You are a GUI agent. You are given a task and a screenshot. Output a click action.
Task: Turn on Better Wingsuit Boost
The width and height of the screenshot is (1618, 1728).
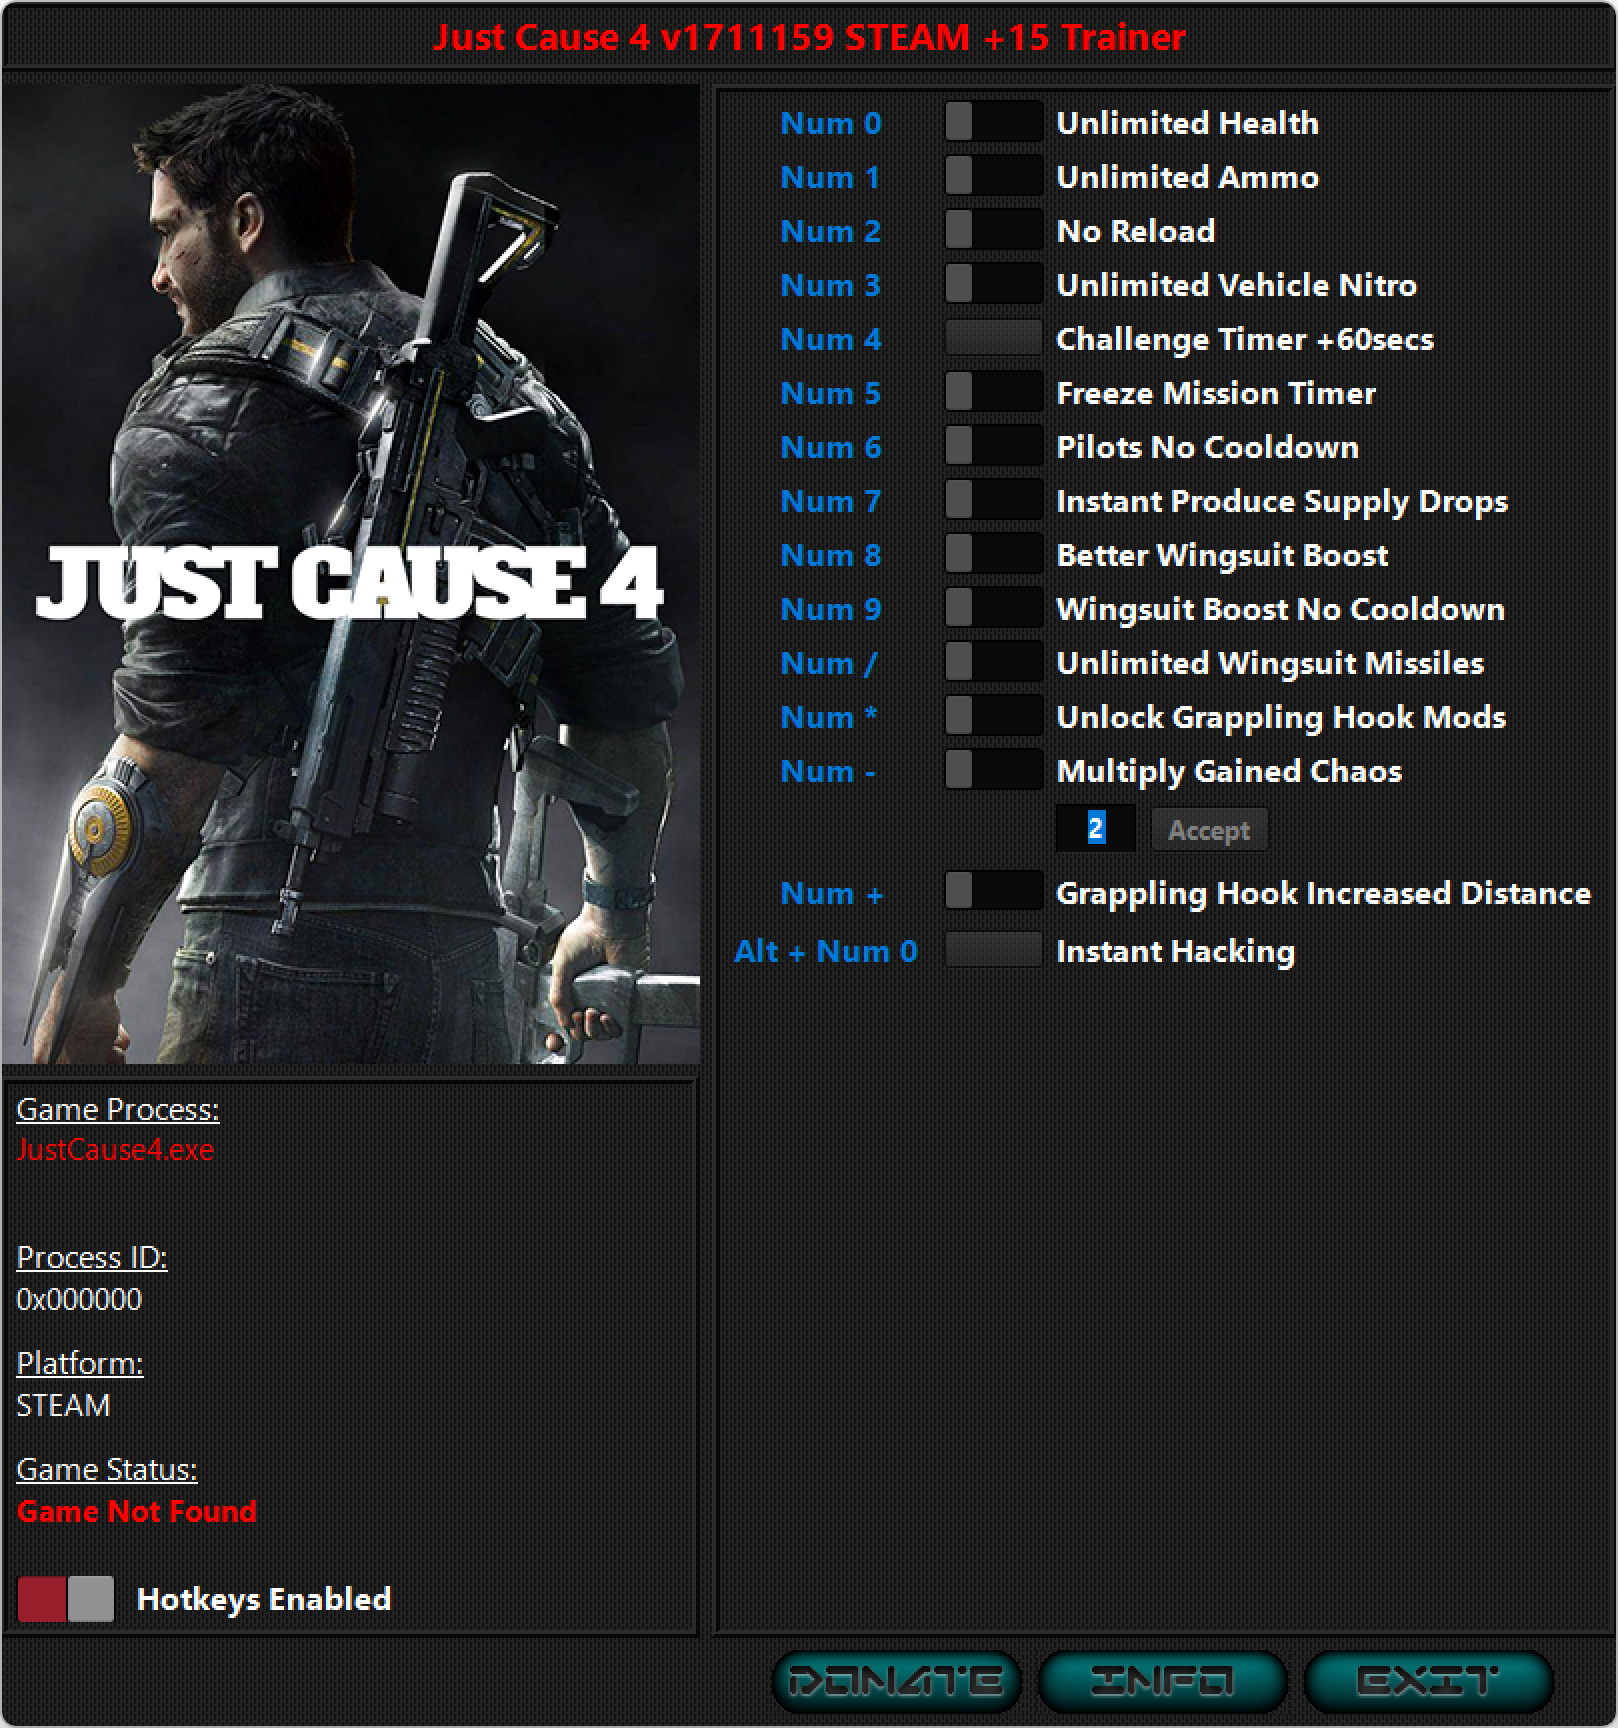click(994, 555)
